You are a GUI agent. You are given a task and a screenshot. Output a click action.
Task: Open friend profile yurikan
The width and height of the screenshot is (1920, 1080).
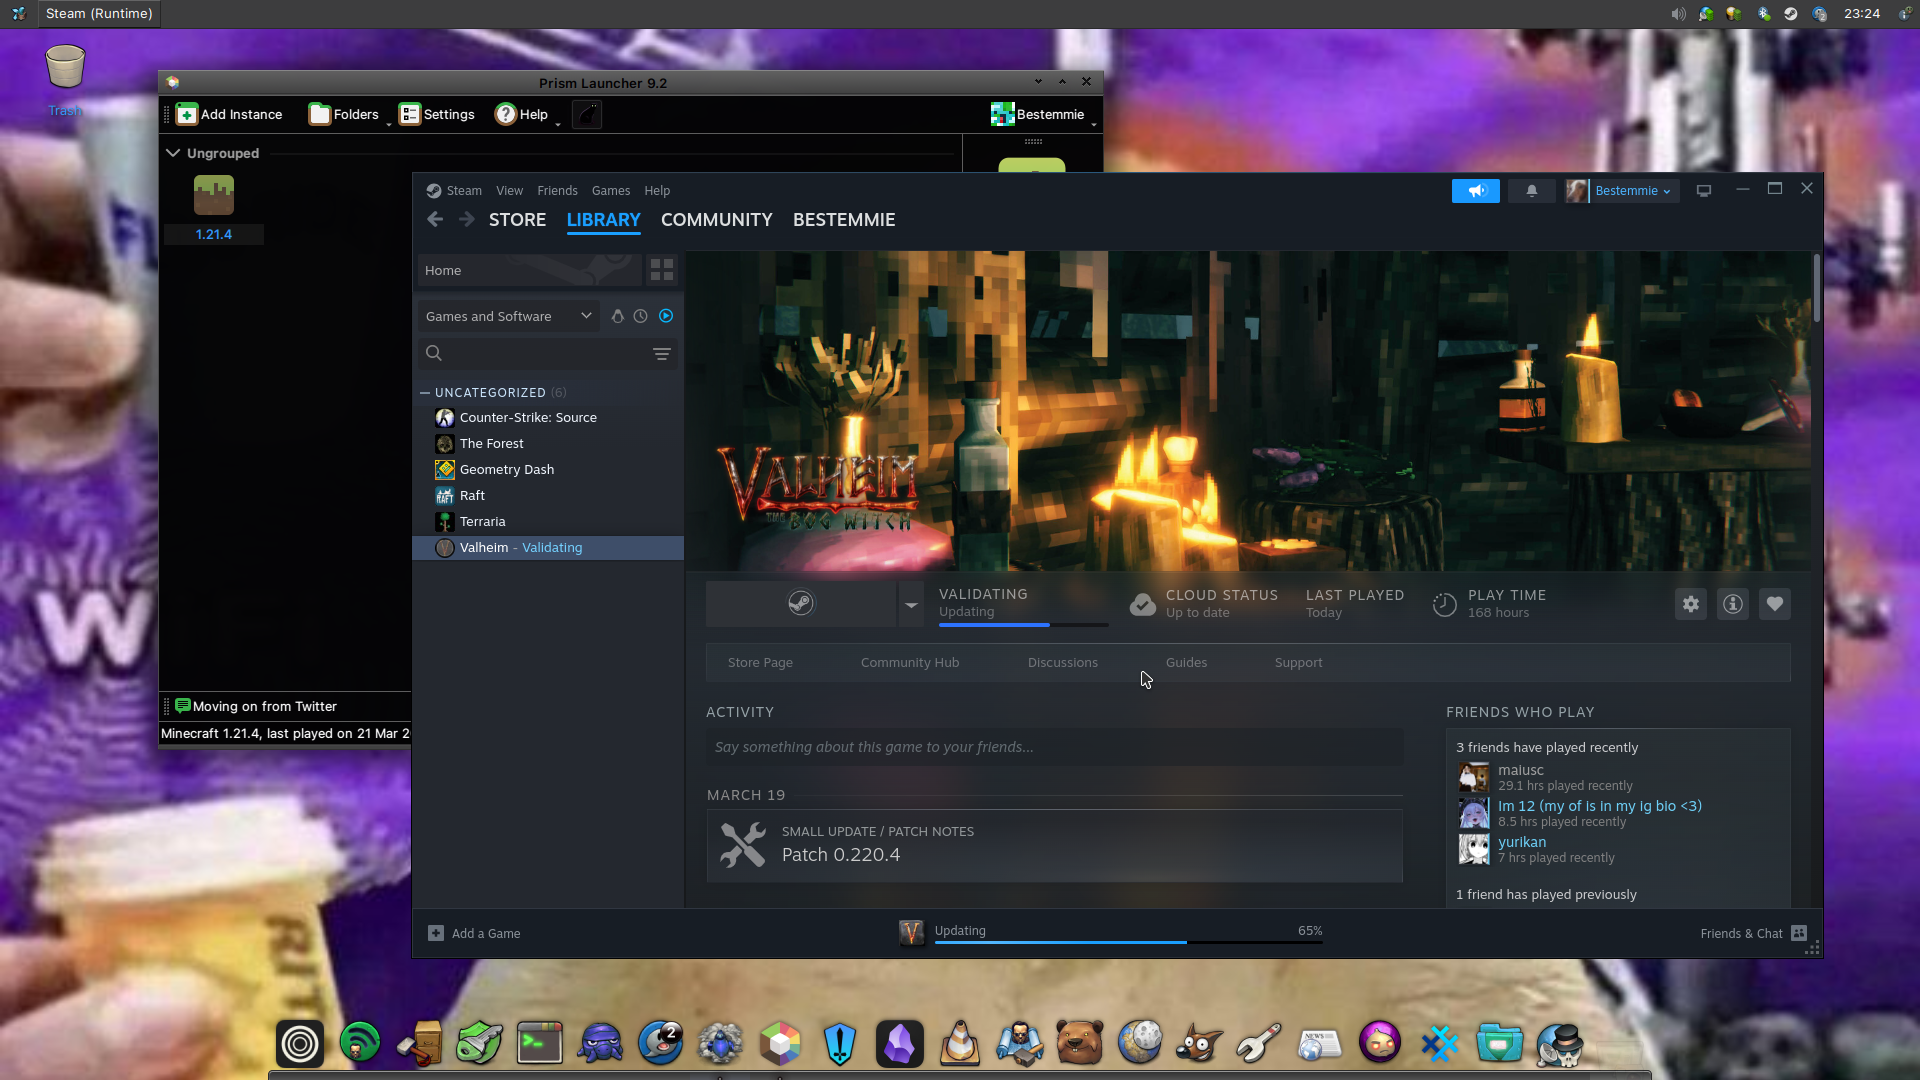point(1522,842)
